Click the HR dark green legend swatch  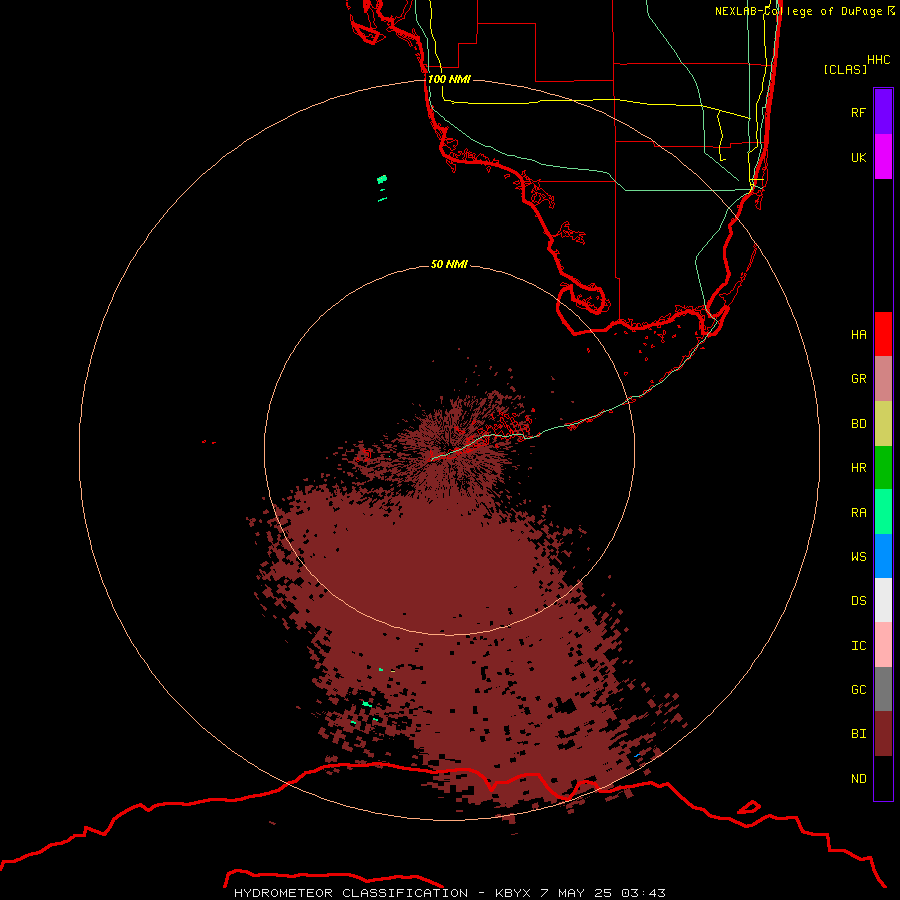pos(883,468)
